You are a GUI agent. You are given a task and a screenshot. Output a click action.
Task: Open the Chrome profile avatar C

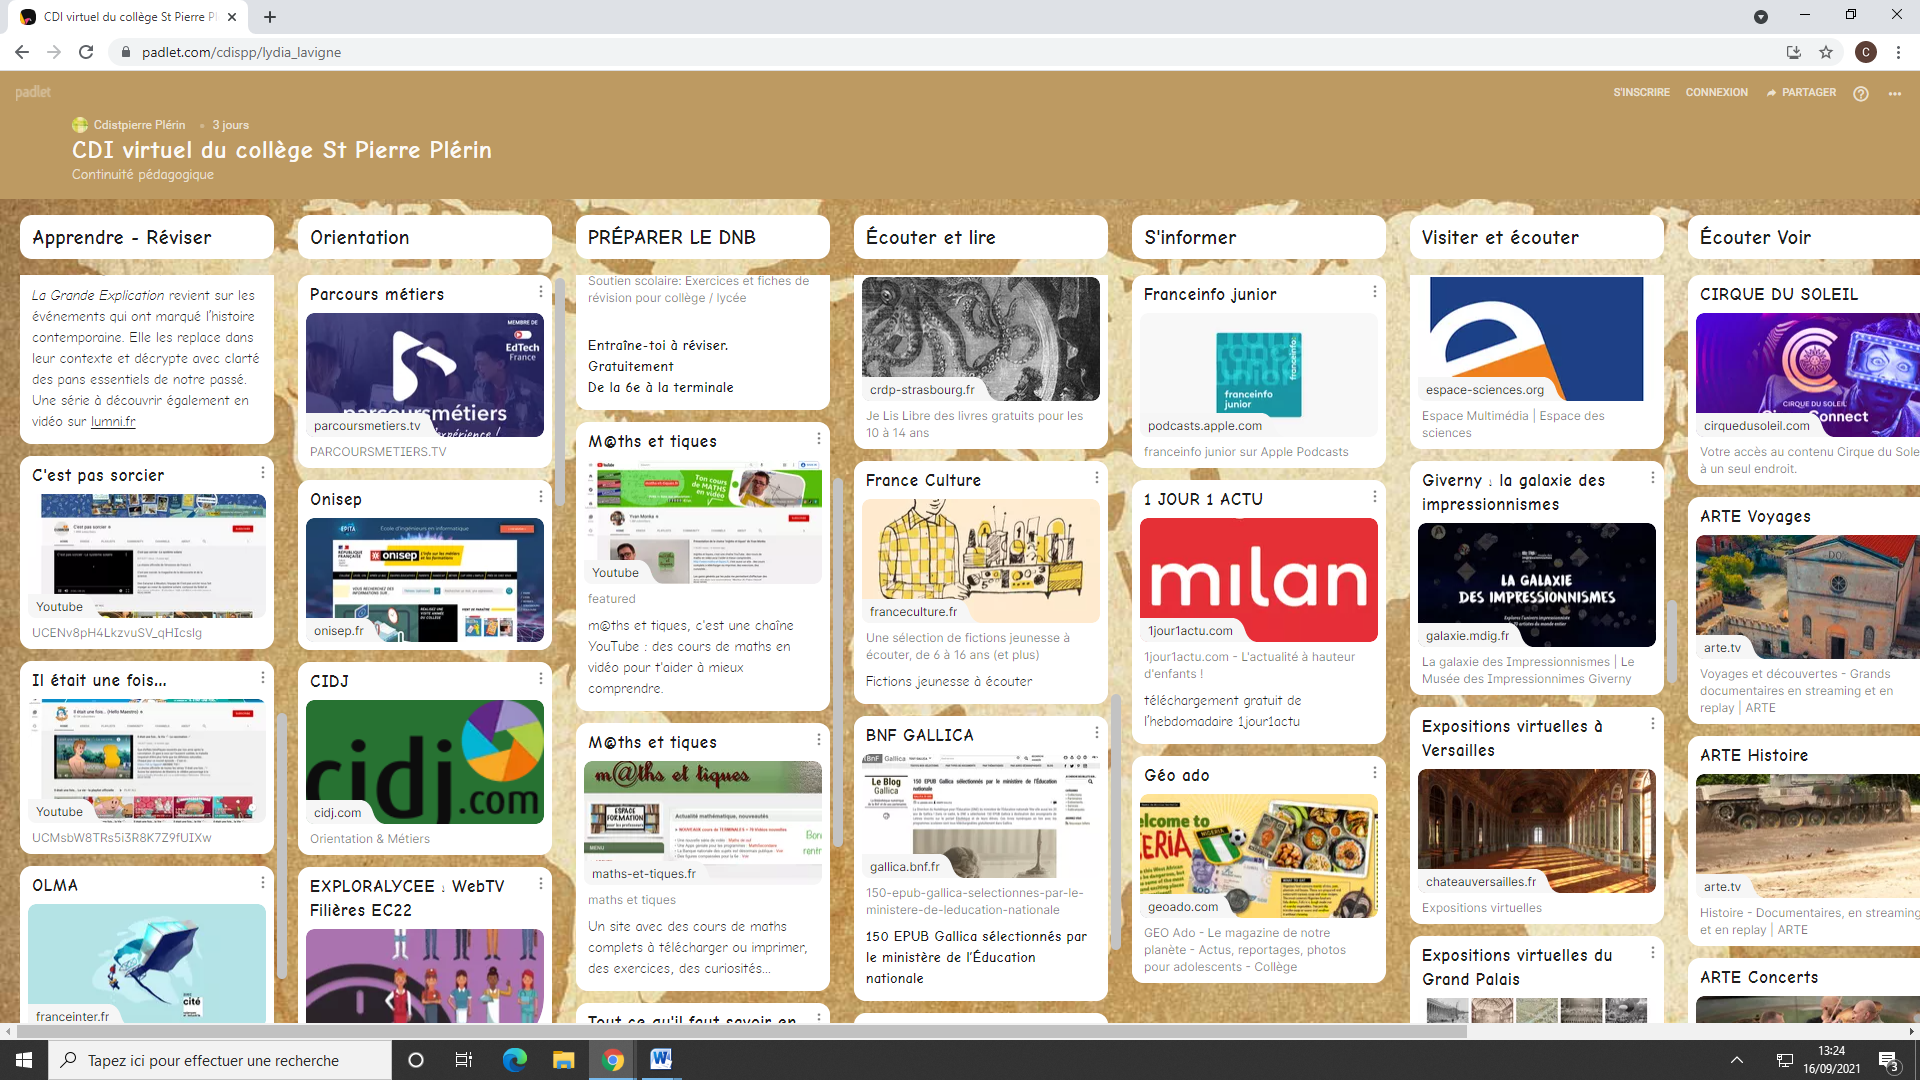click(1866, 52)
